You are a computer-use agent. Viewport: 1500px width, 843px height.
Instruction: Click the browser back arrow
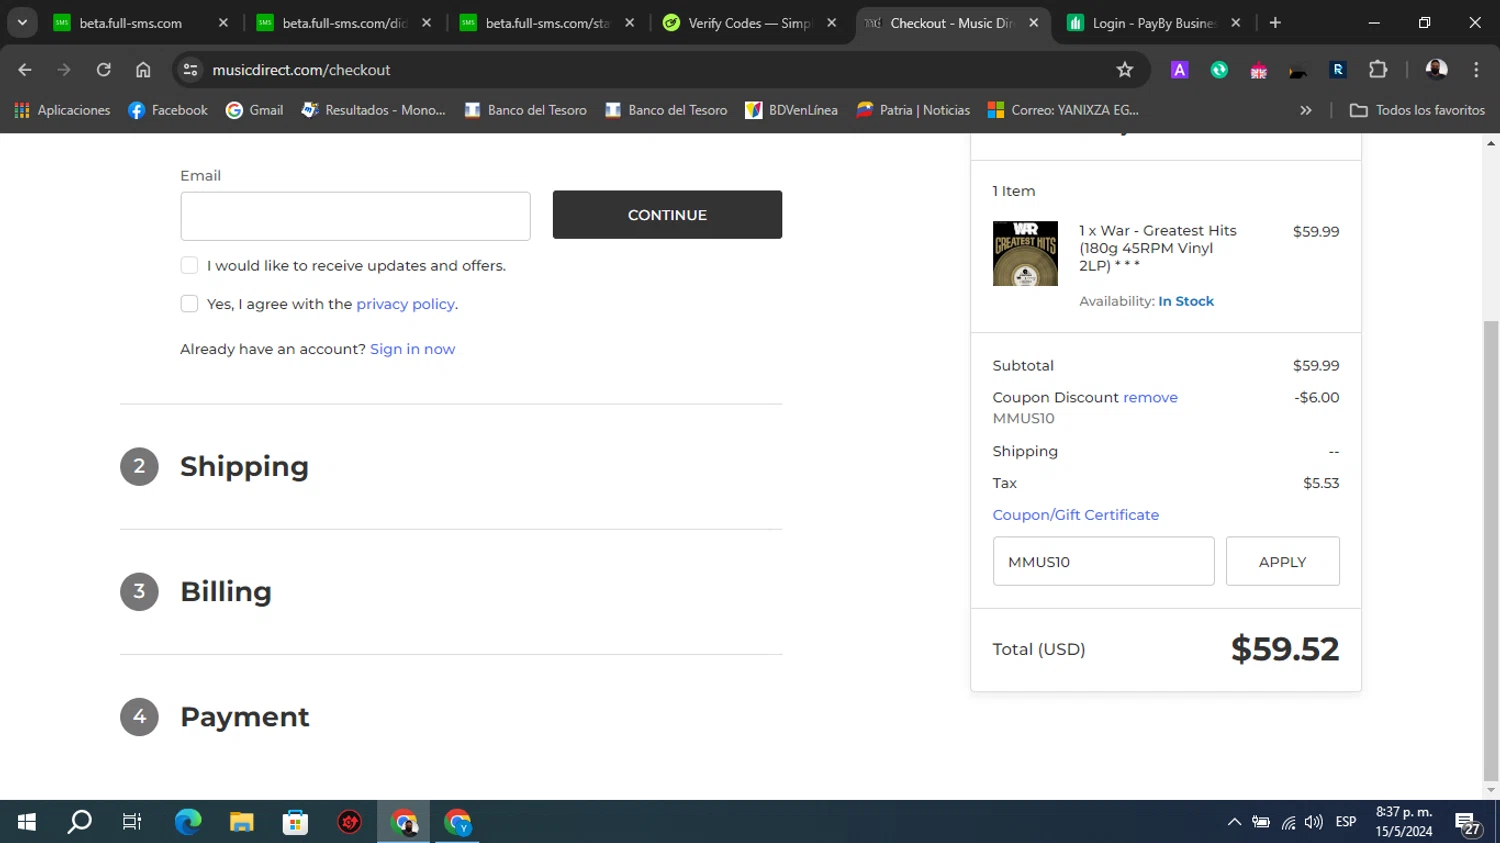(x=25, y=70)
